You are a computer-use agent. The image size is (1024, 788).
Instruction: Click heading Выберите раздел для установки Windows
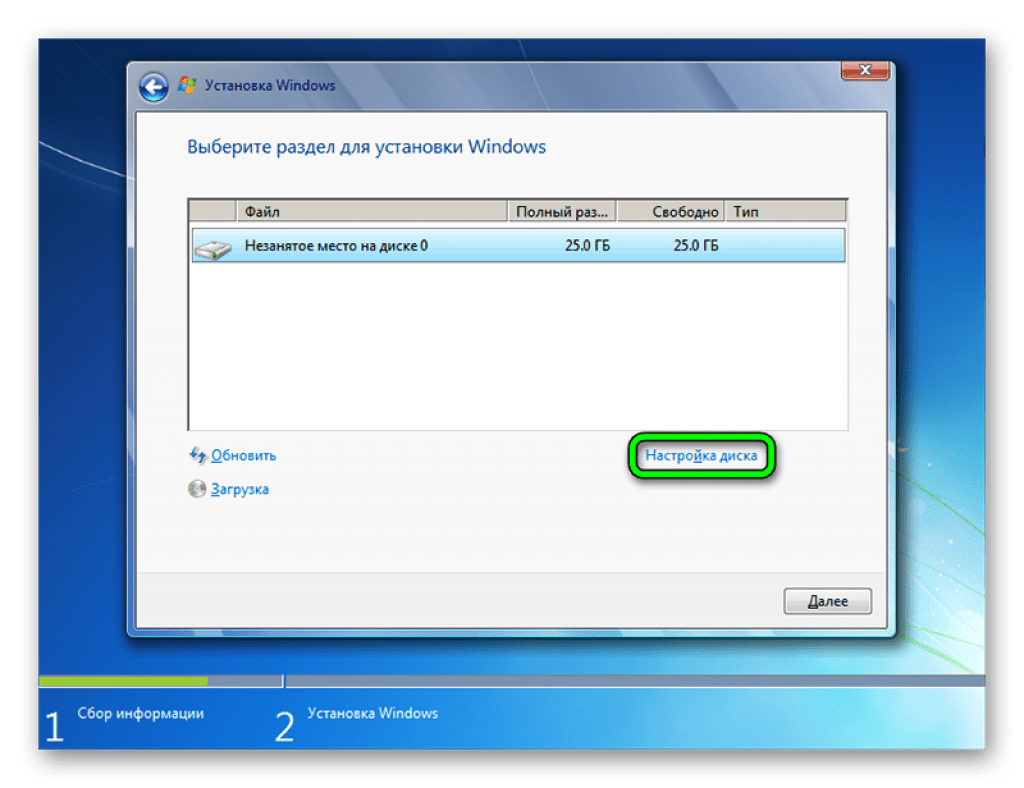click(x=366, y=147)
